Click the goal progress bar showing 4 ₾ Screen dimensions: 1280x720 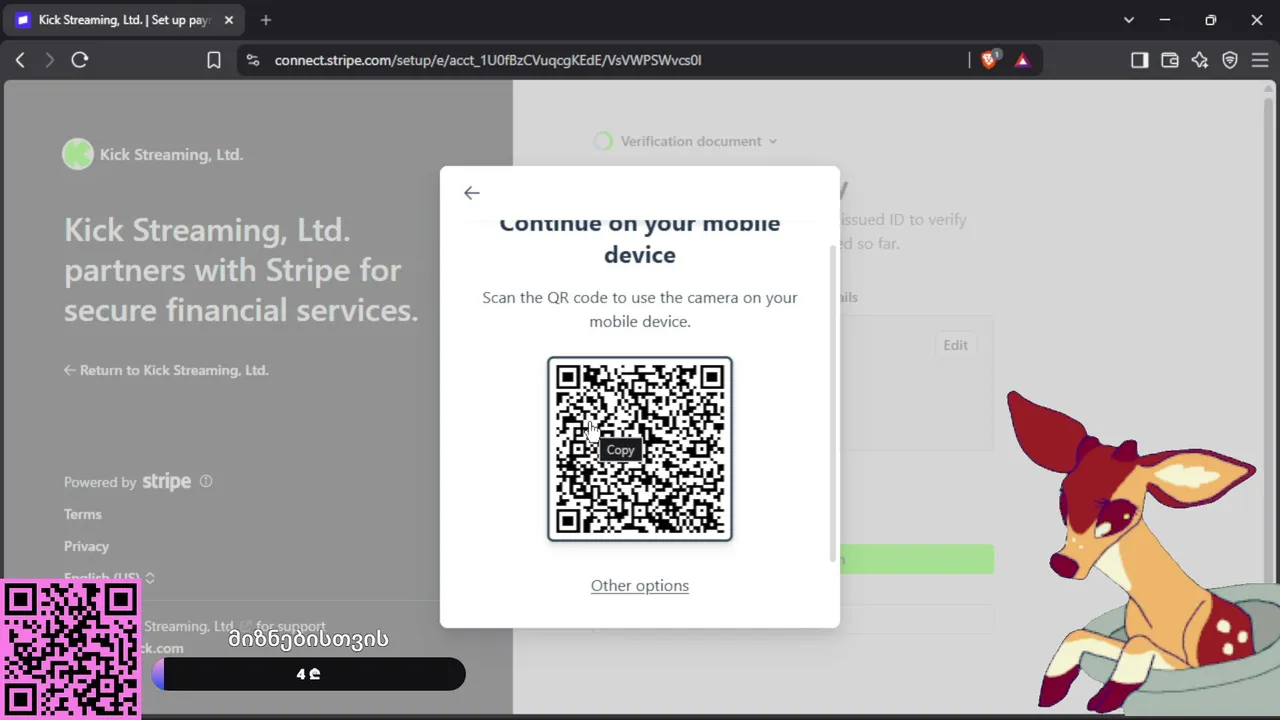pyautogui.click(x=308, y=674)
